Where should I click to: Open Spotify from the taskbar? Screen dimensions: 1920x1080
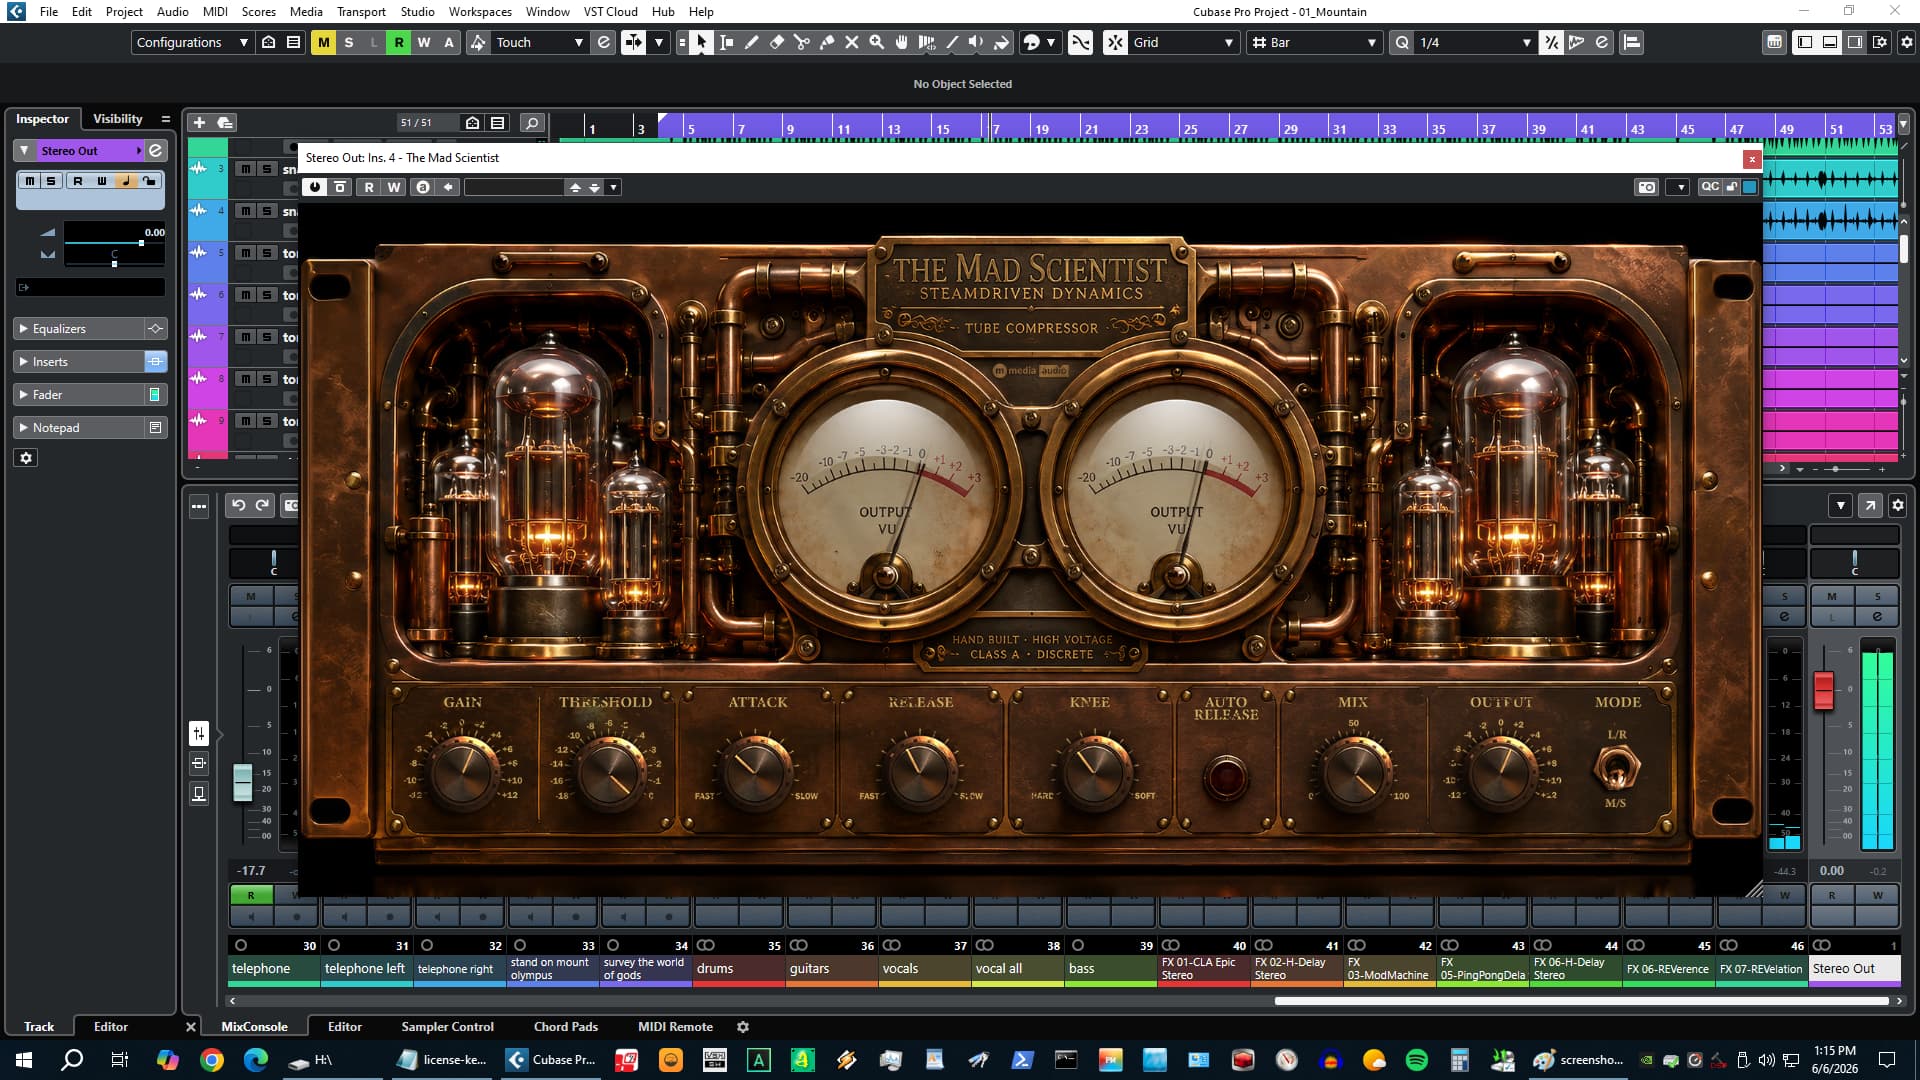[x=1416, y=1060]
